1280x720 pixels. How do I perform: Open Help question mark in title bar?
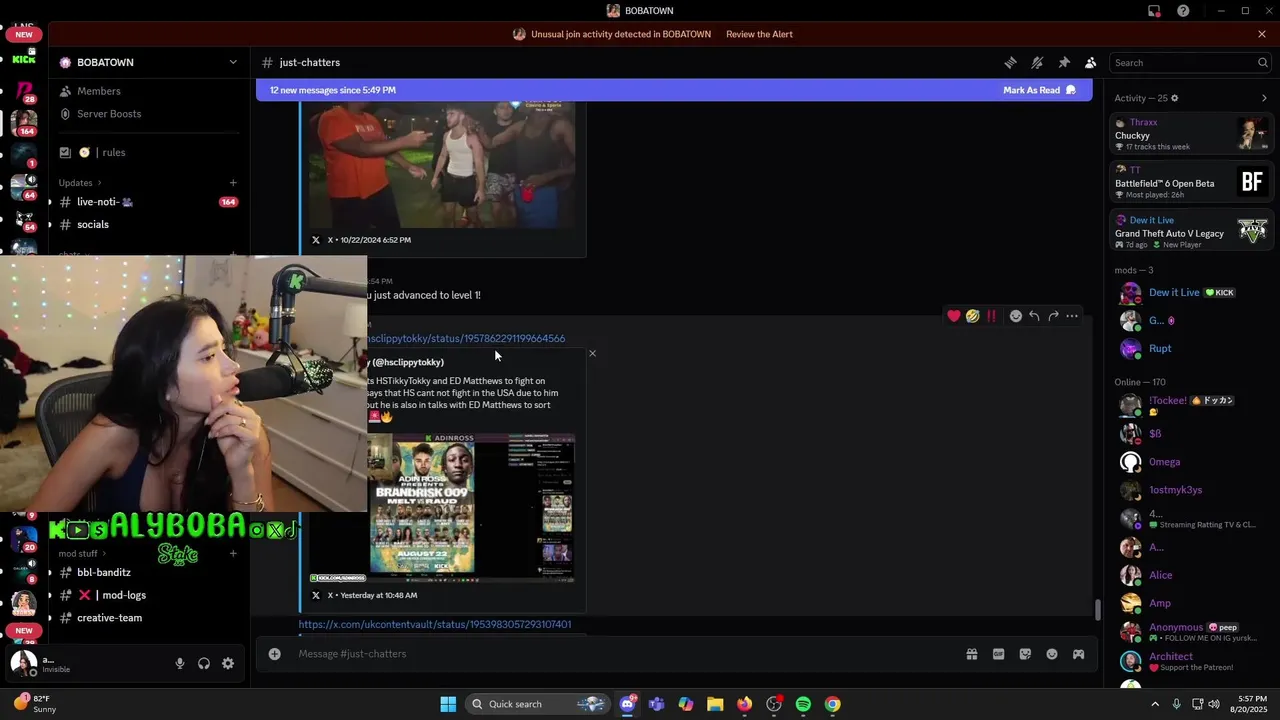coord(1183,11)
